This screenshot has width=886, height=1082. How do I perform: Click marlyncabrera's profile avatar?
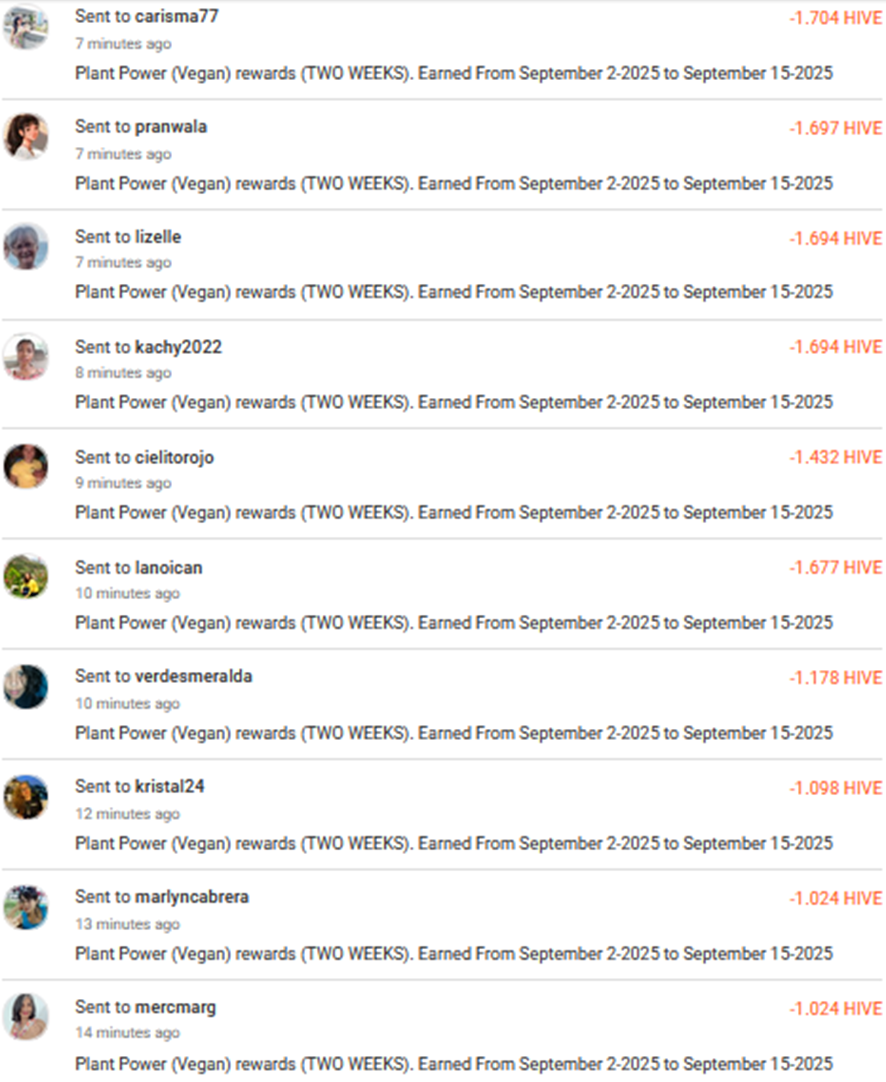click(x=26, y=906)
